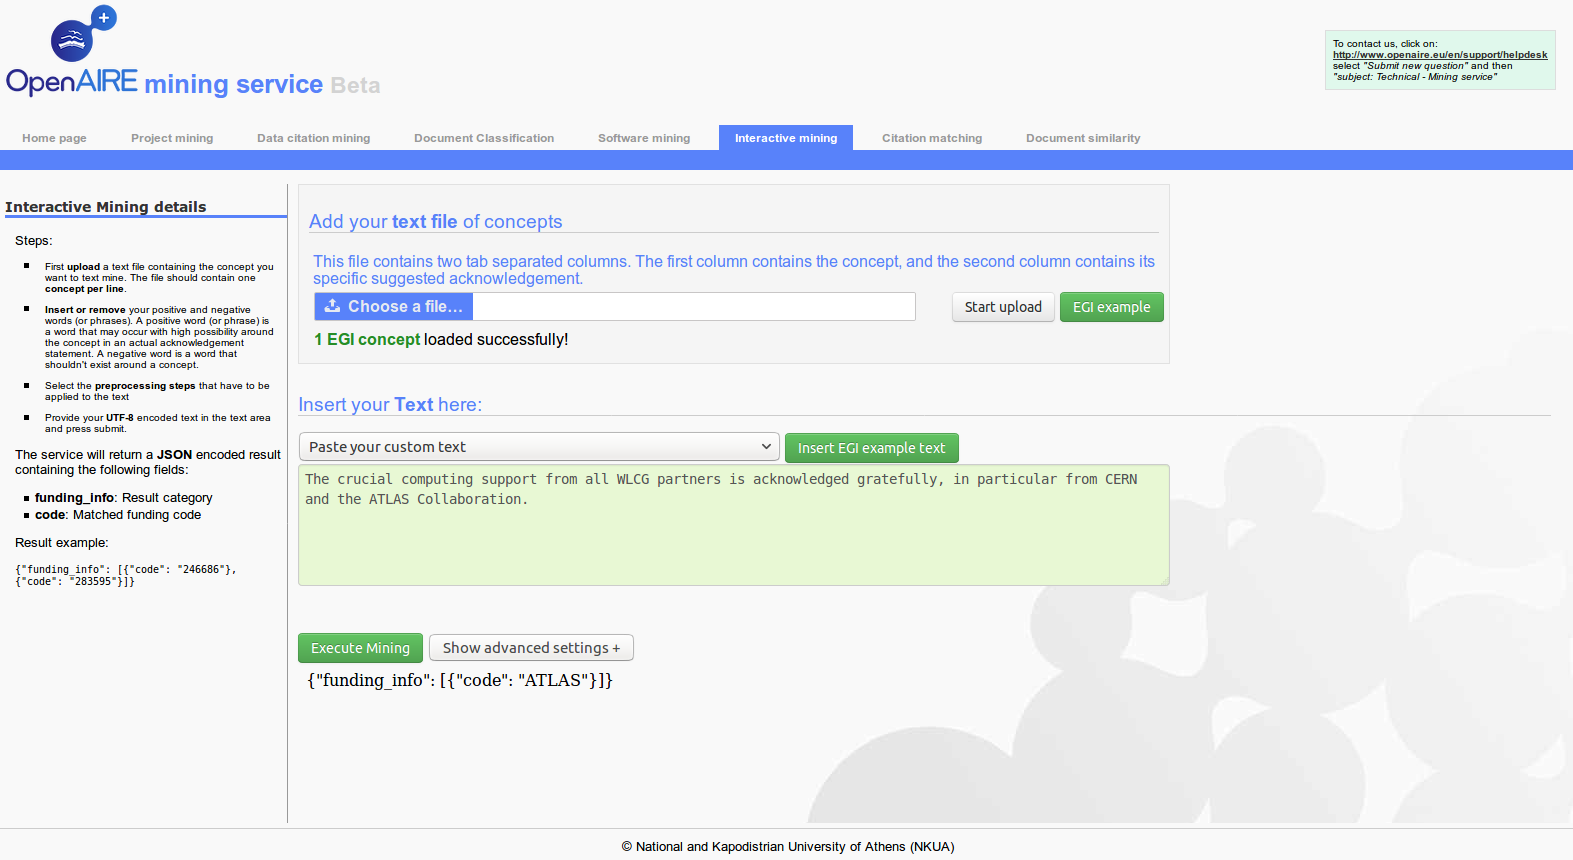
Task: Click the 'funding_info: Result category' line
Action: tap(123, 498)
